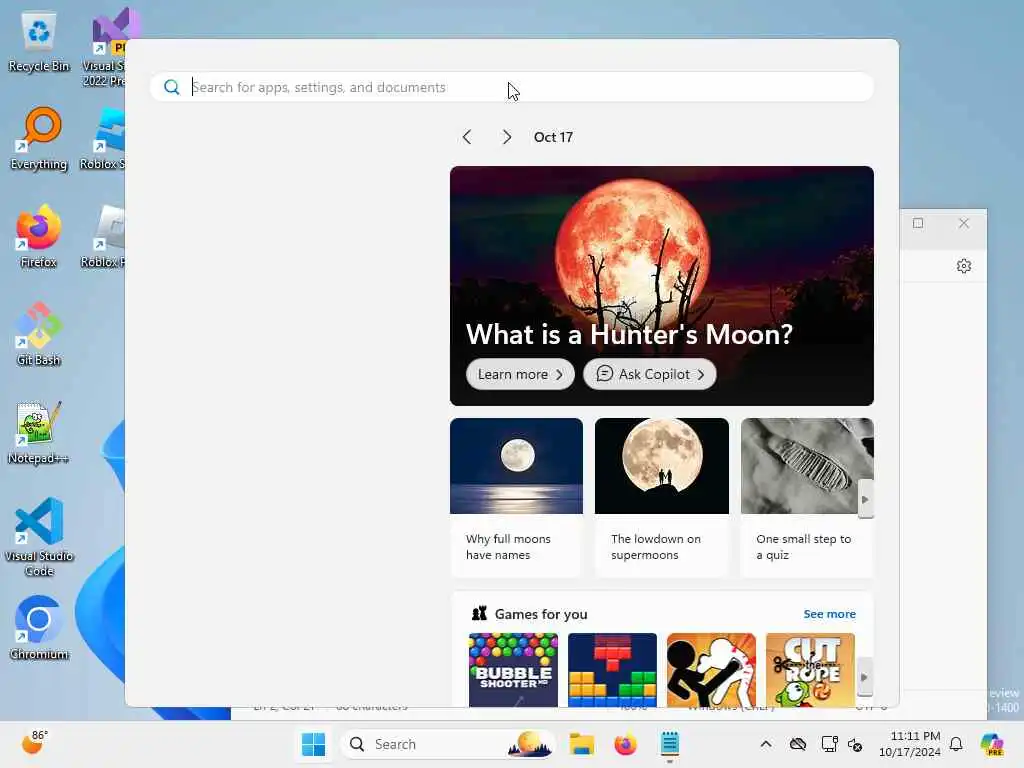
Task: Advance the moon cards carousel arrow
Action: point(865,499)
